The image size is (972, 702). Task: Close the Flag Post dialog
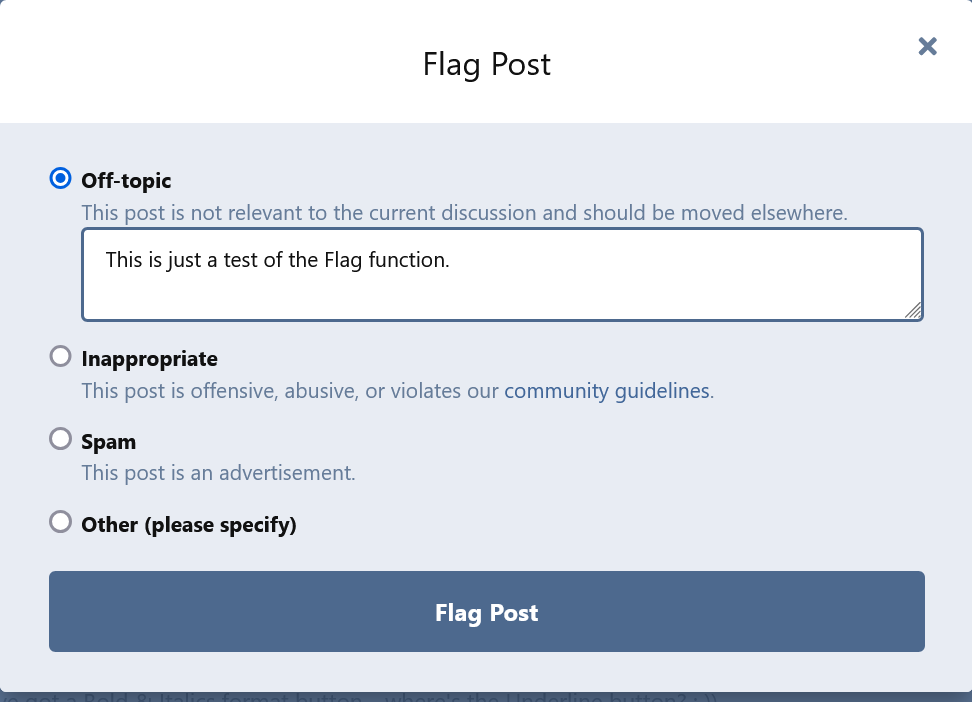pos(927,47)
